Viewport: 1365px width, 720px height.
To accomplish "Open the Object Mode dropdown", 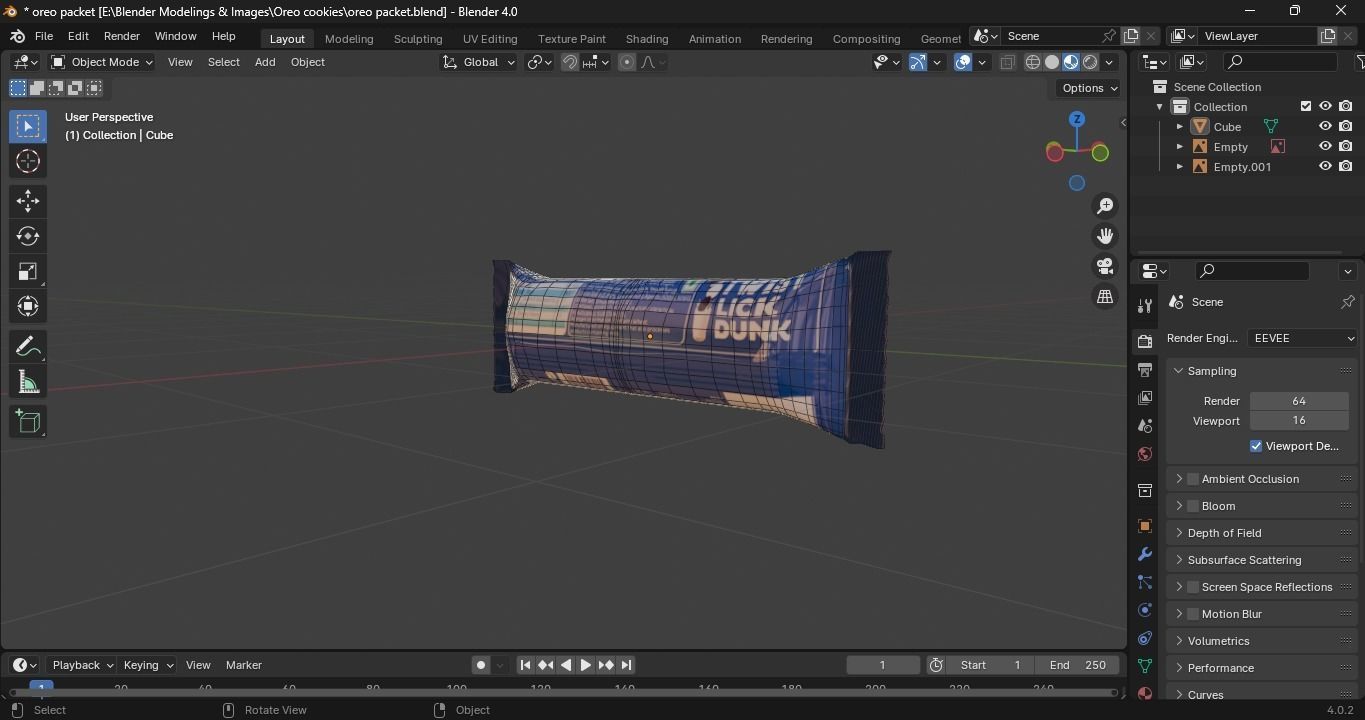I will click(x=102, y=62).
